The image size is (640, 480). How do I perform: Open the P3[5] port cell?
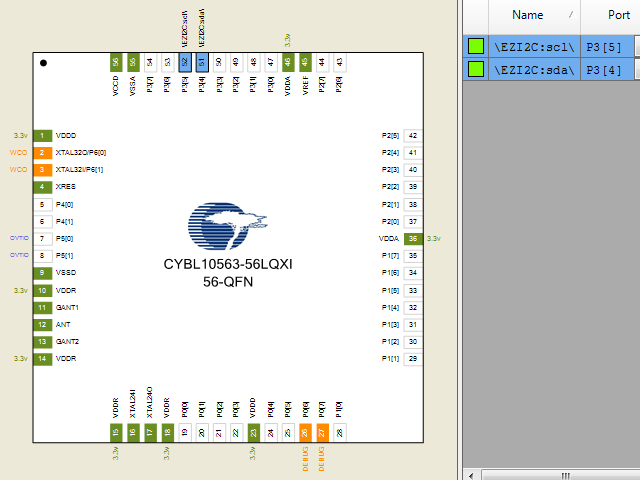pos(607,47)
